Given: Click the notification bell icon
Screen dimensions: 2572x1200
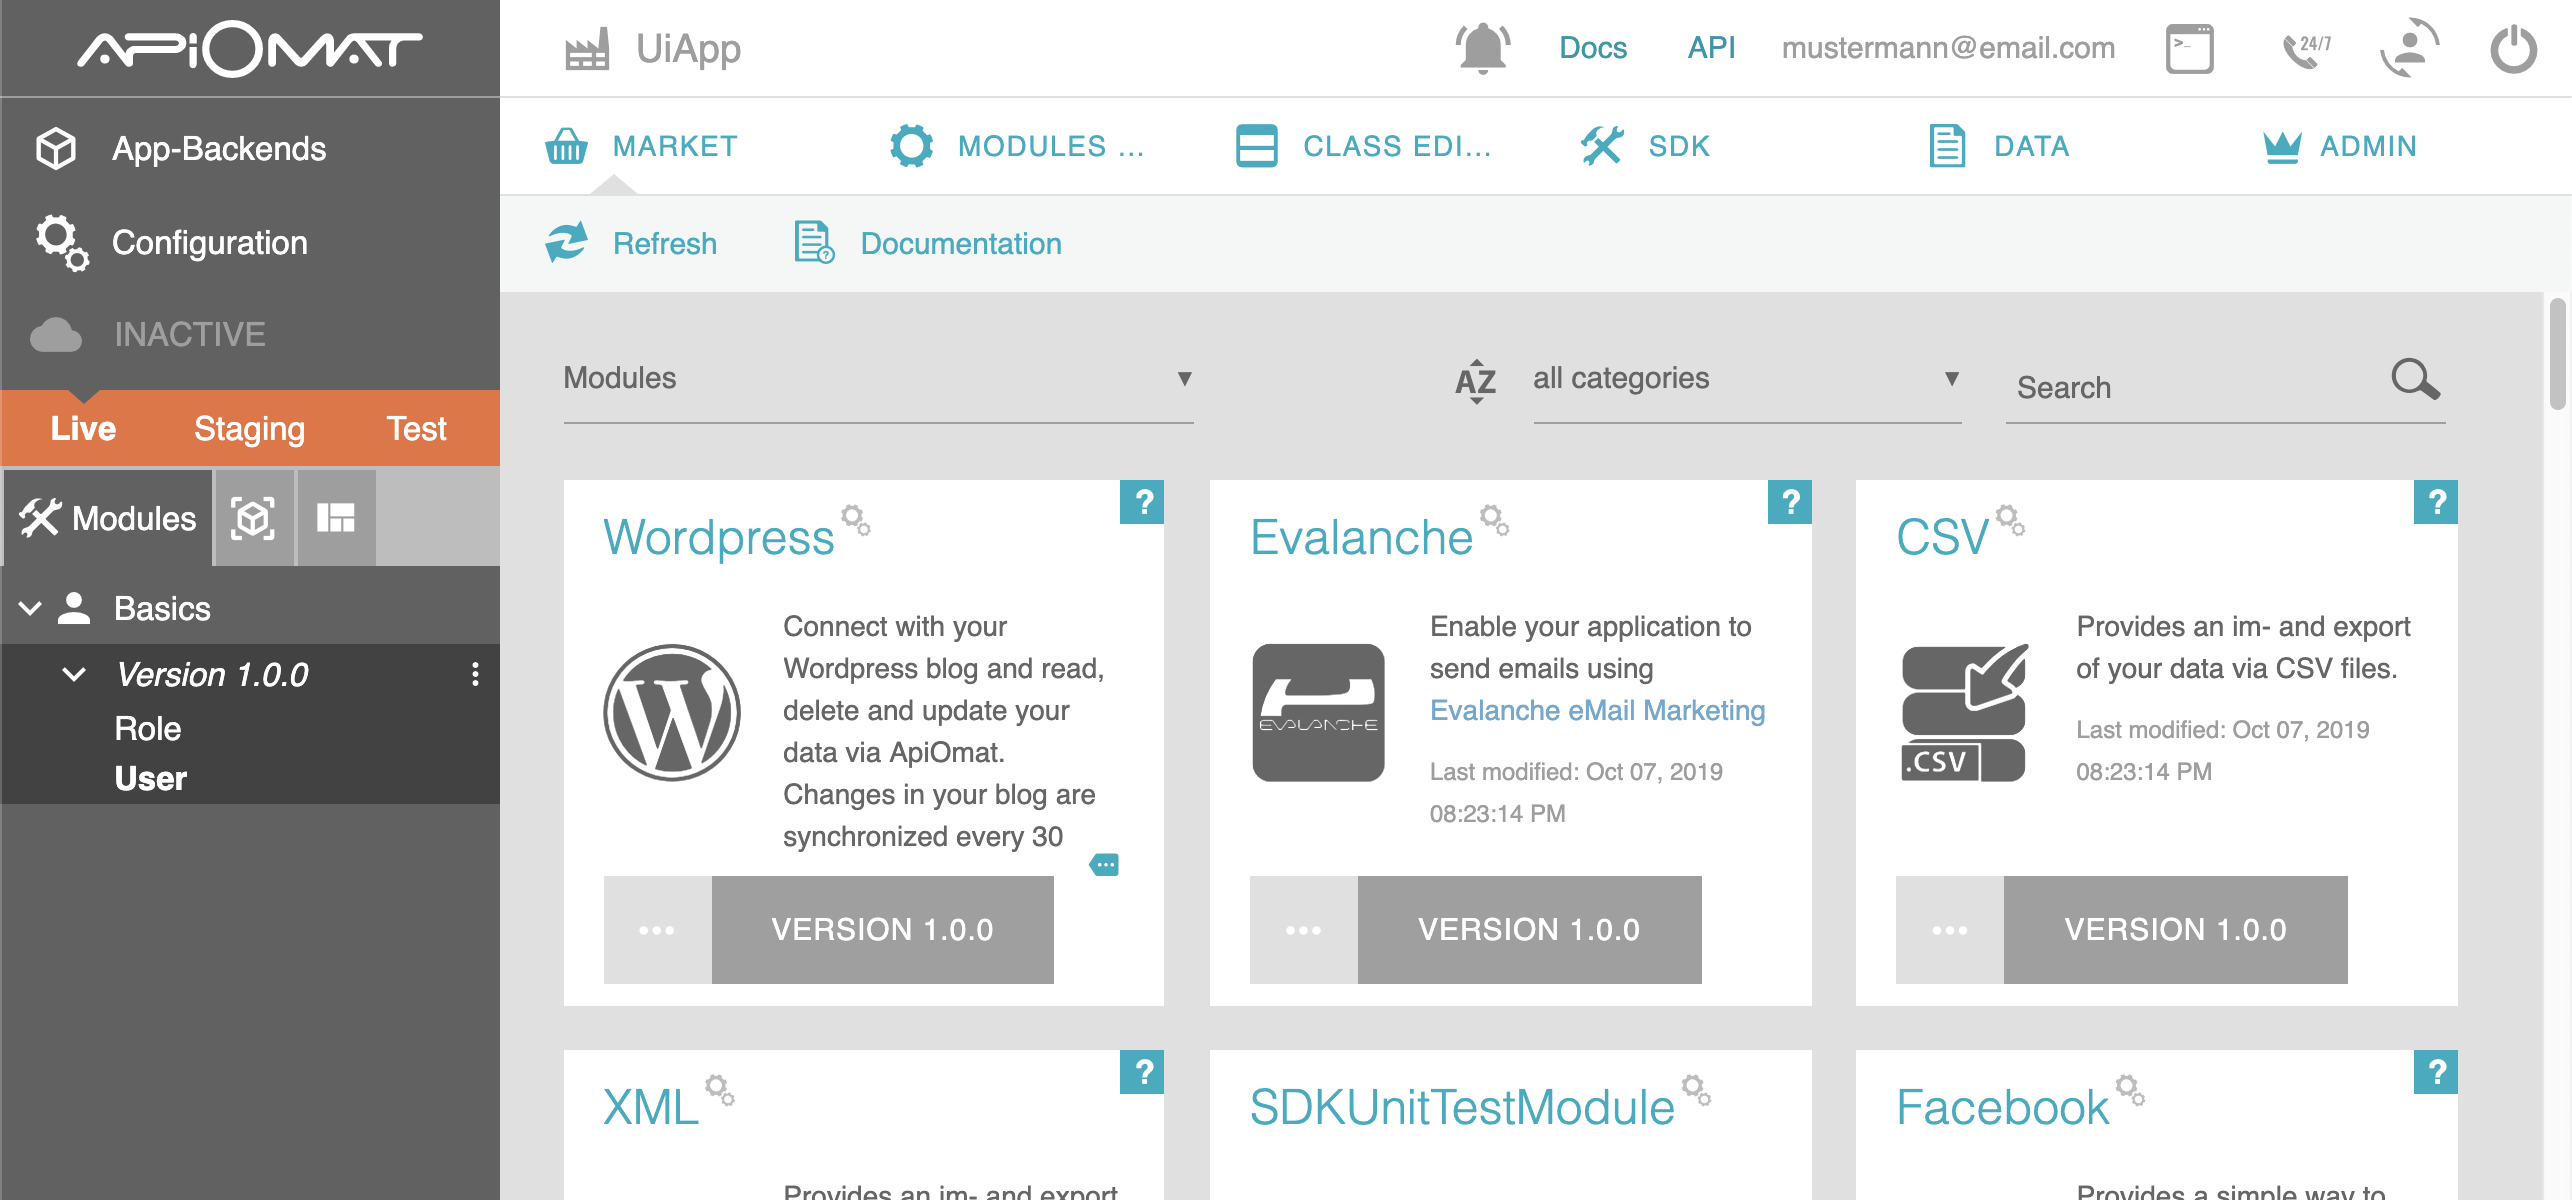Looking at the screenshot, I should pos(1483,48).
